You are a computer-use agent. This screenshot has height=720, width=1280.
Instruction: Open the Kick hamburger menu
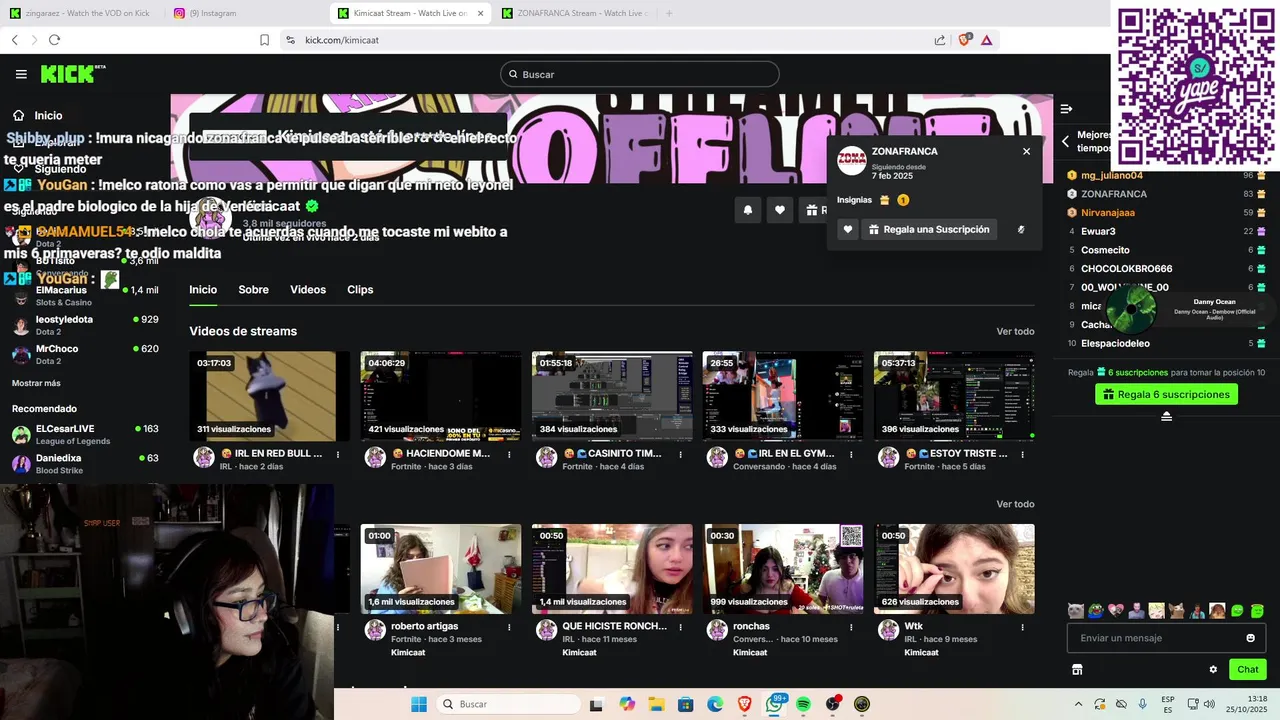click(21, 74)
